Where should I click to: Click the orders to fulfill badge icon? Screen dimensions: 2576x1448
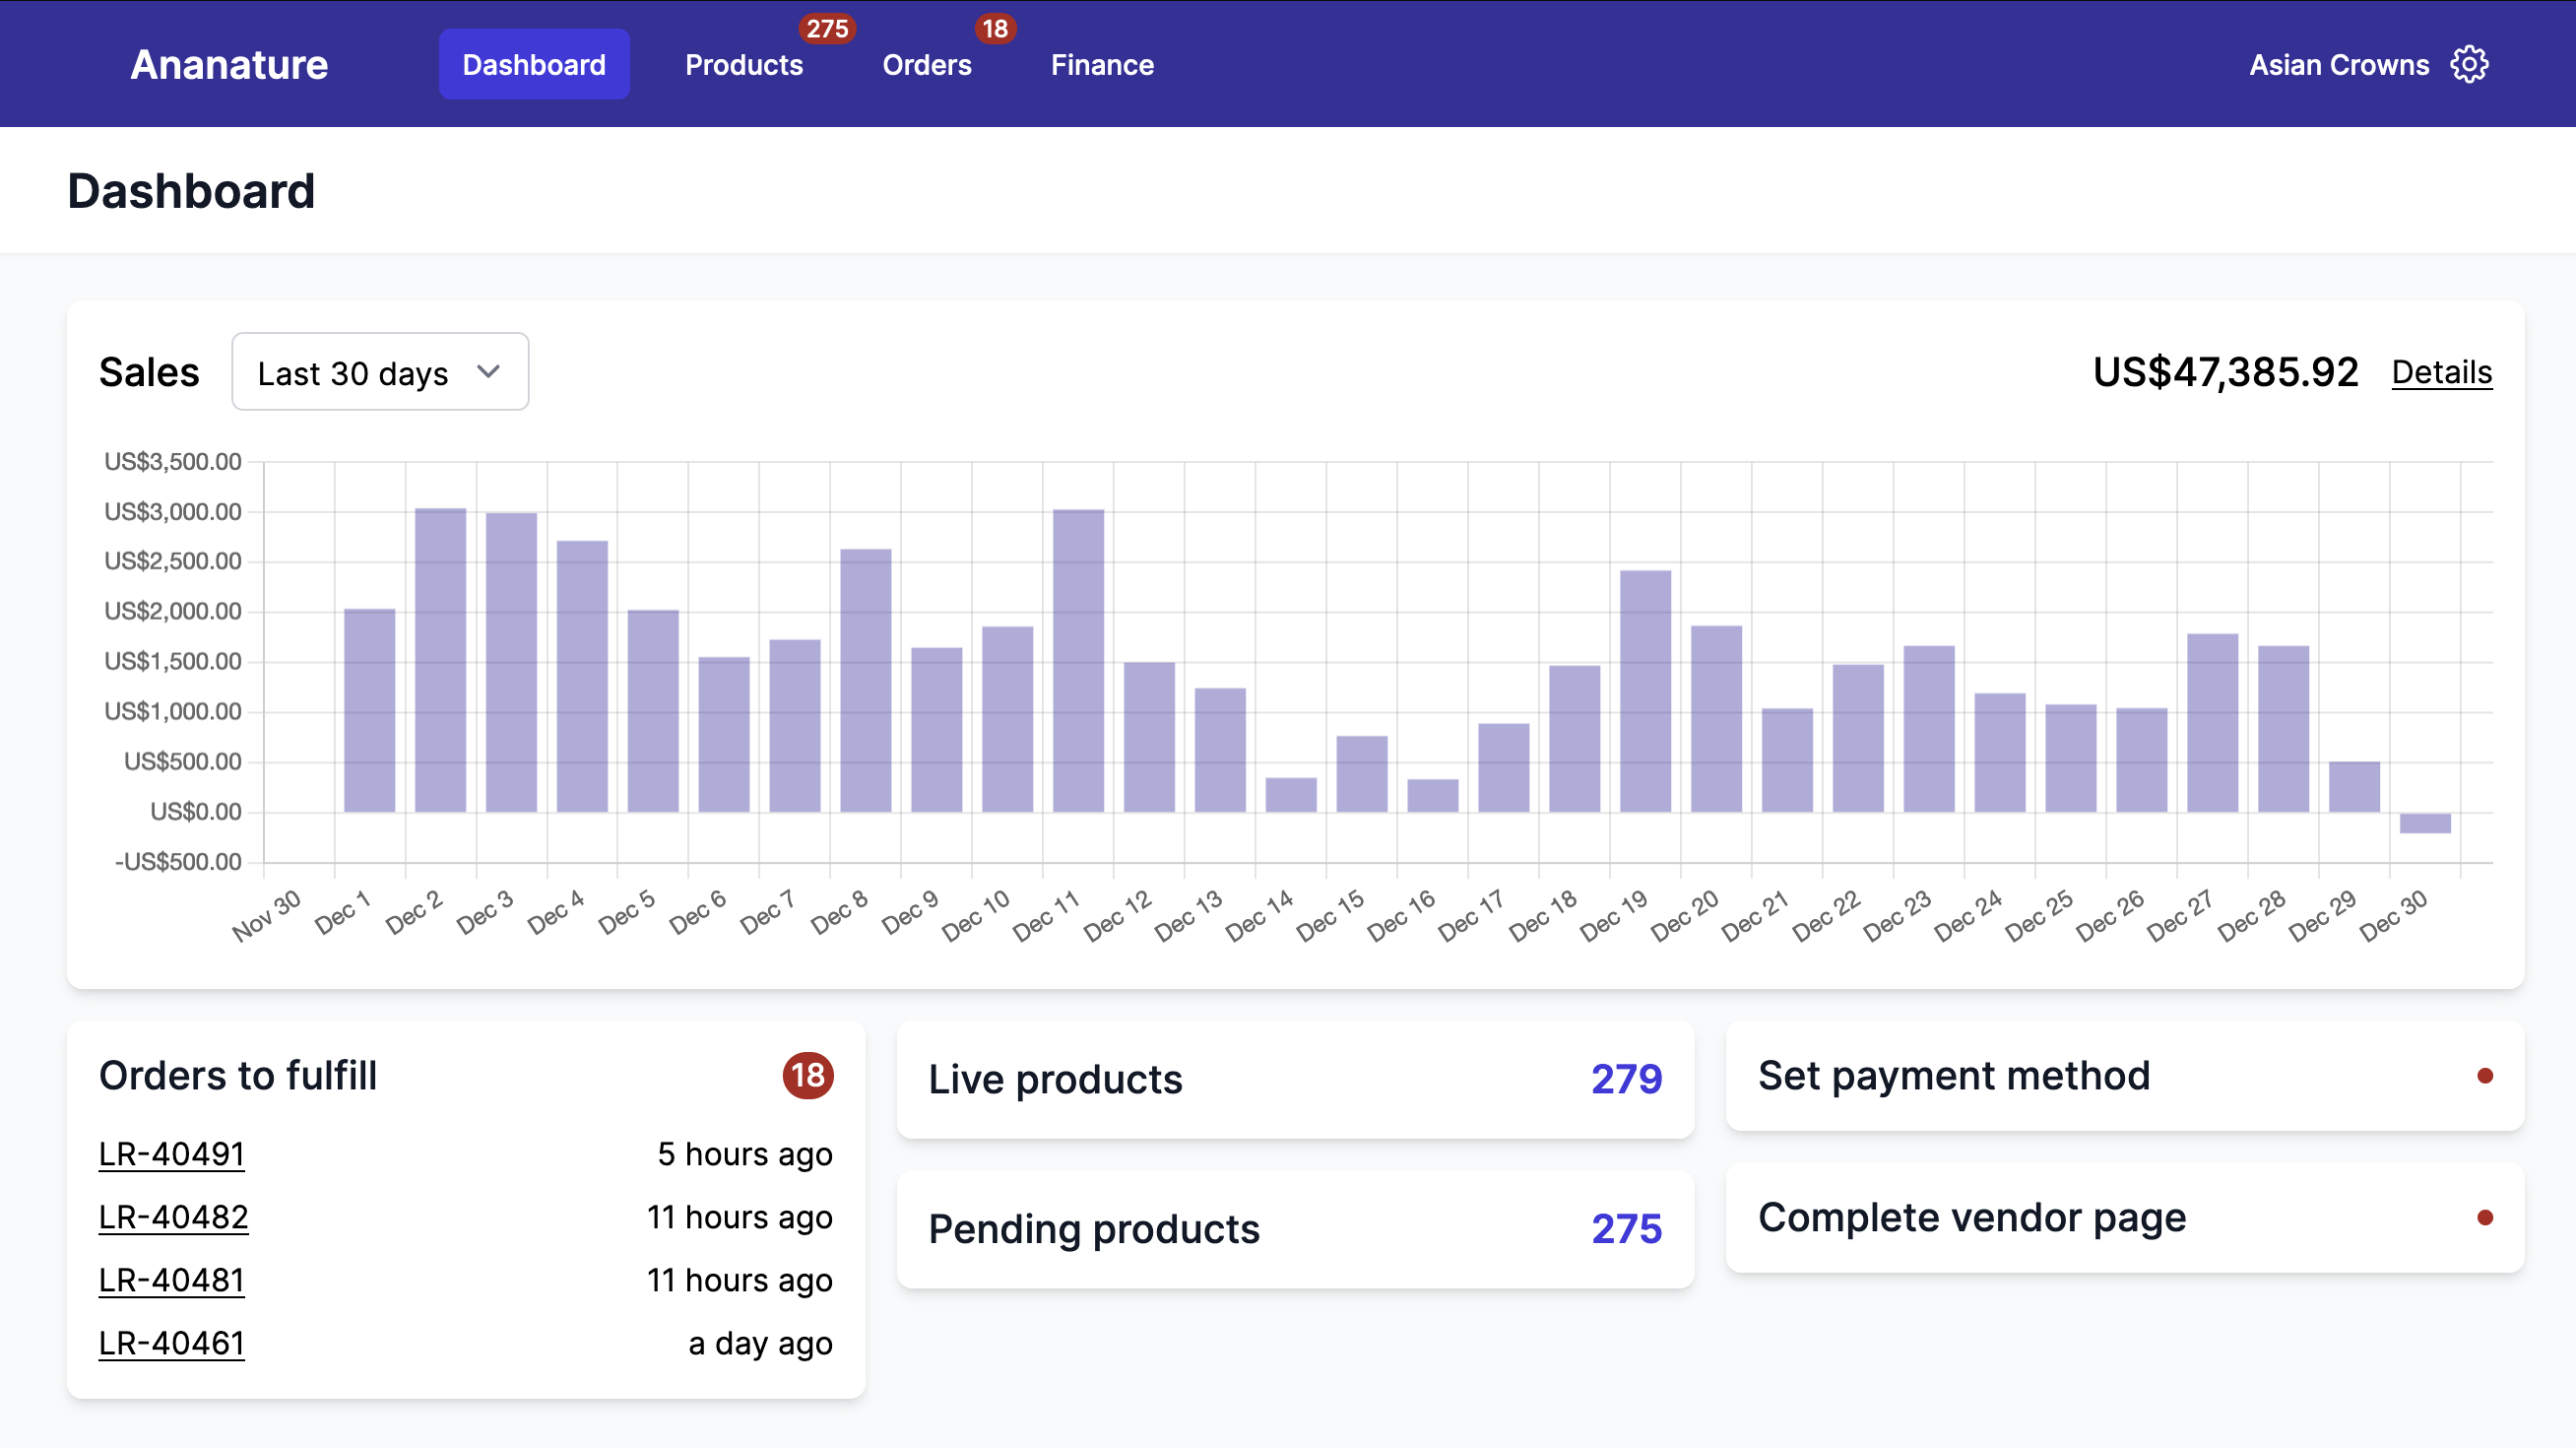coord(808,1077)
